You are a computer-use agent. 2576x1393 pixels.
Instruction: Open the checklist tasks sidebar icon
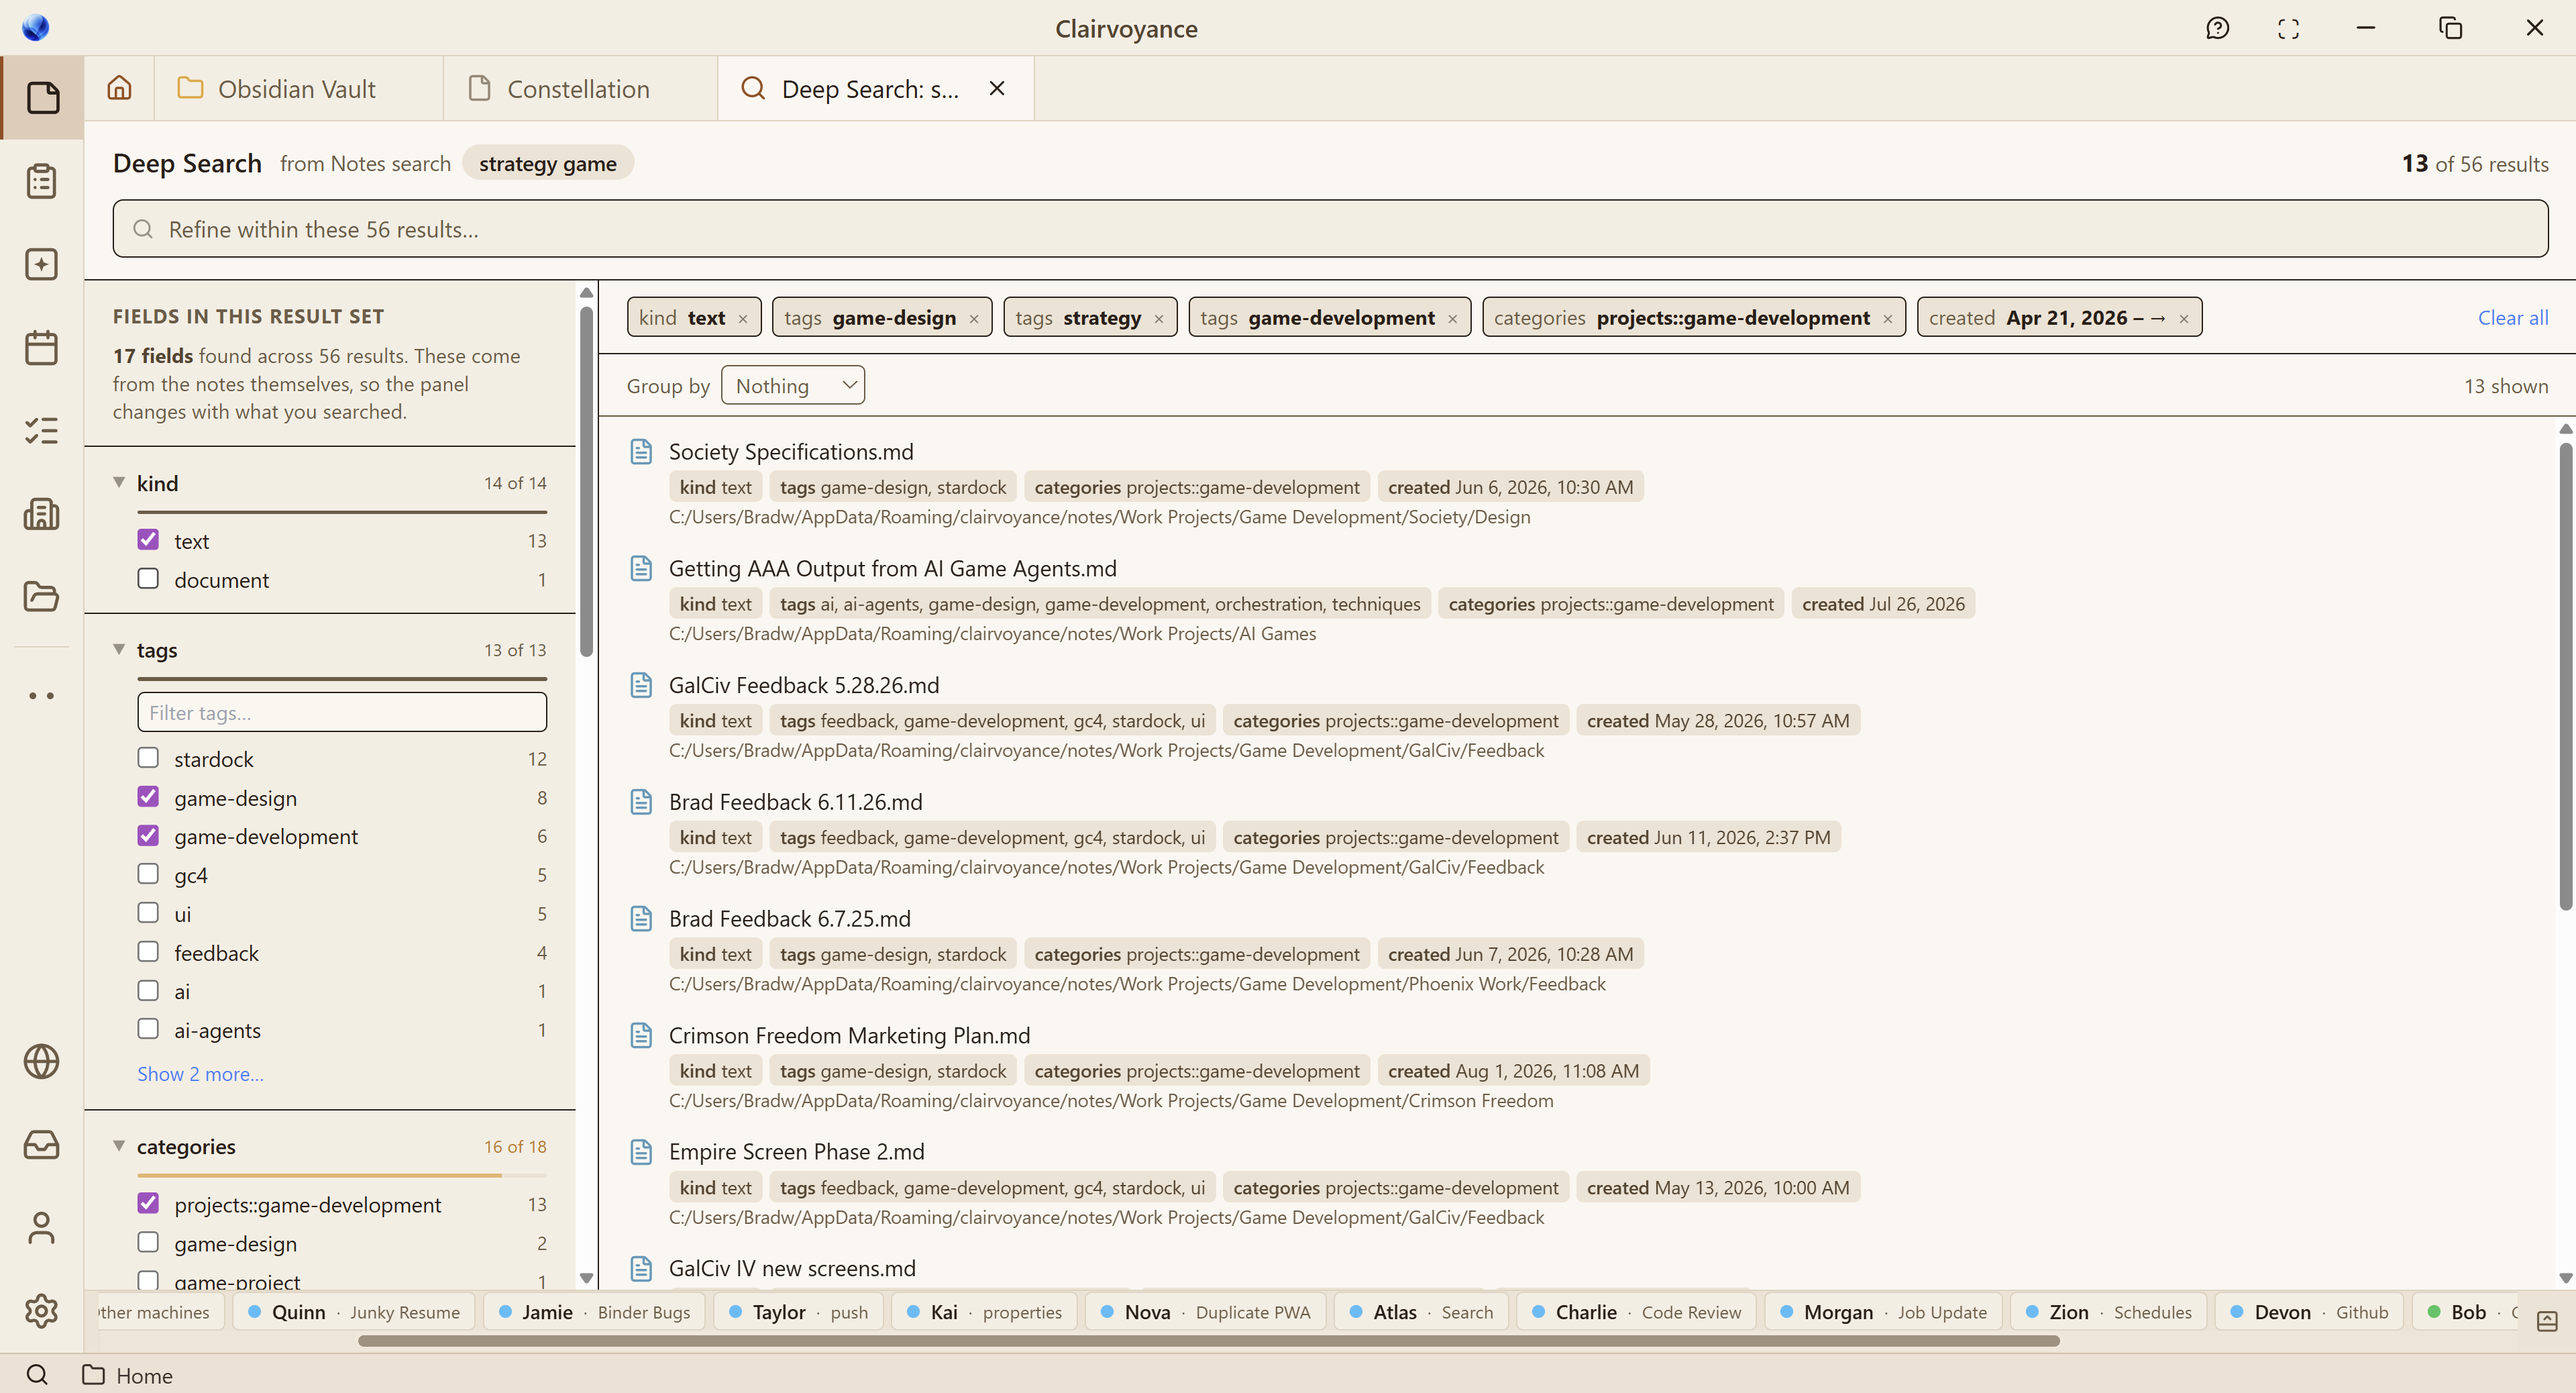click(41, 430)
